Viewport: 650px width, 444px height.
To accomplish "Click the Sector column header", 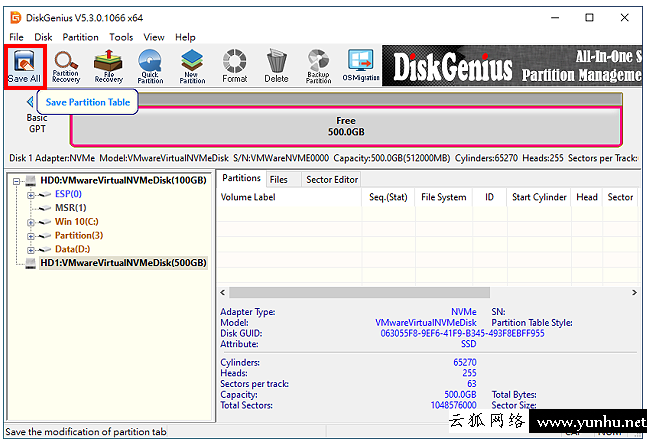I will (620, 197).
